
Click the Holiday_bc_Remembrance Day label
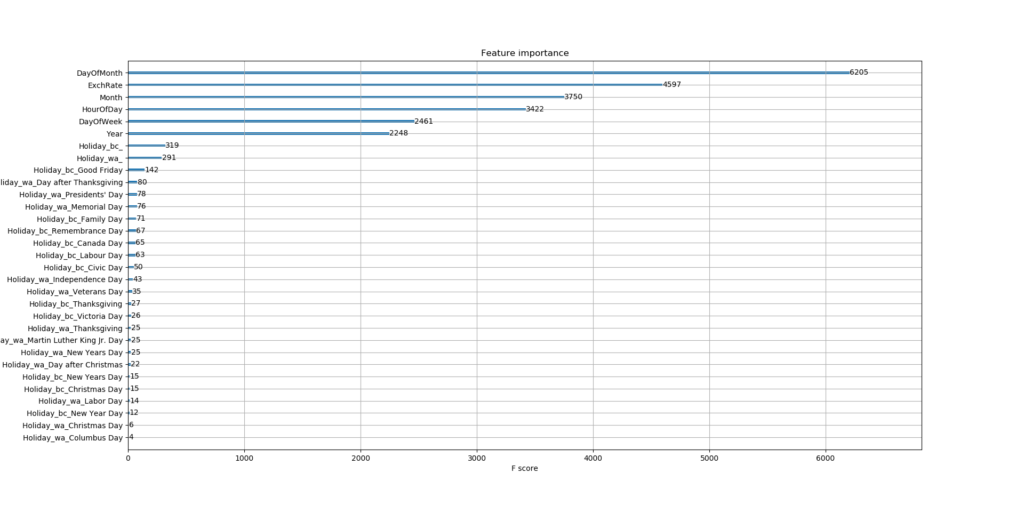(x=65, y=231)
